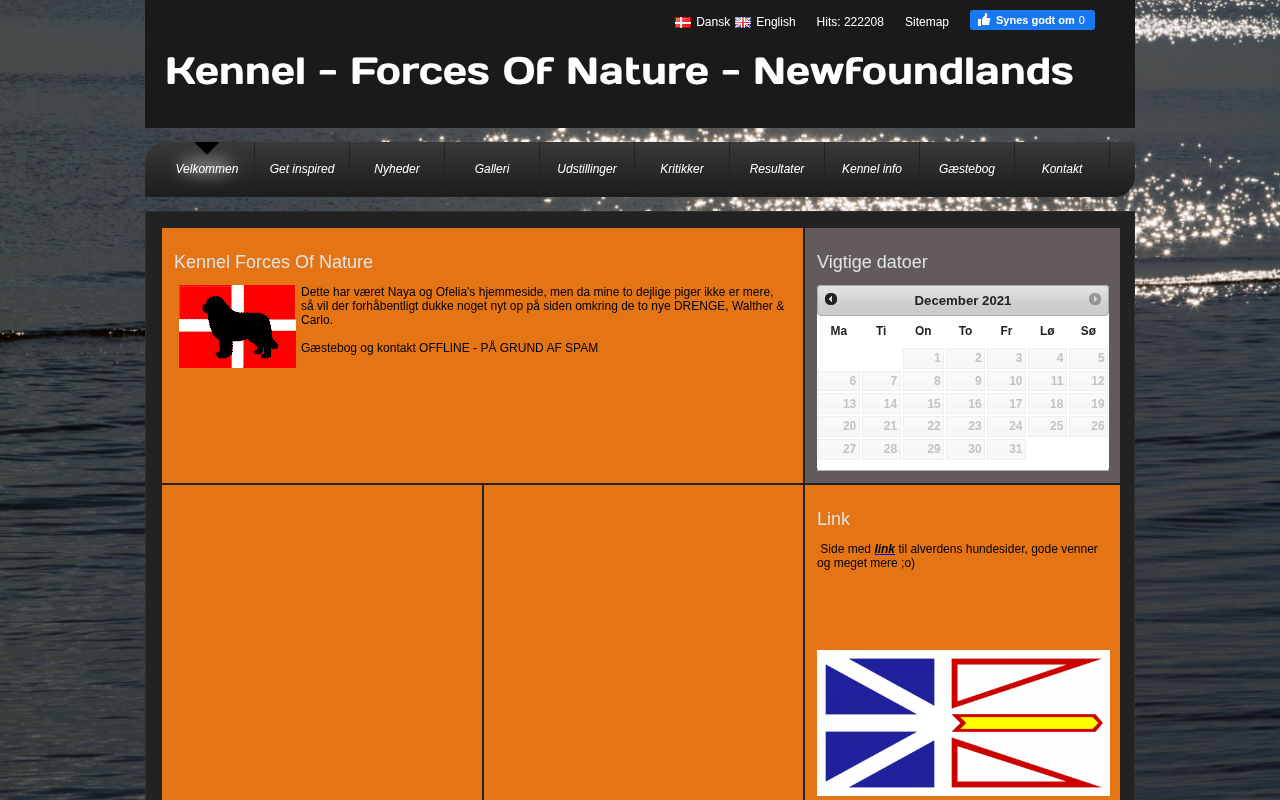Screen dimensions: 1280x800
Task: Click the Newfoundland and Labrador flag image
Action: 963,723
